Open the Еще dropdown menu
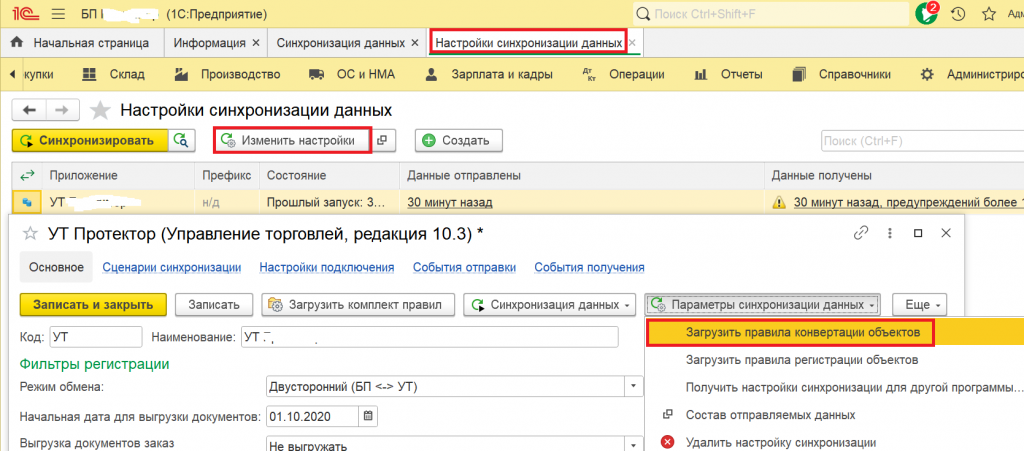The image size is (1024, 451). coord(920,305)
